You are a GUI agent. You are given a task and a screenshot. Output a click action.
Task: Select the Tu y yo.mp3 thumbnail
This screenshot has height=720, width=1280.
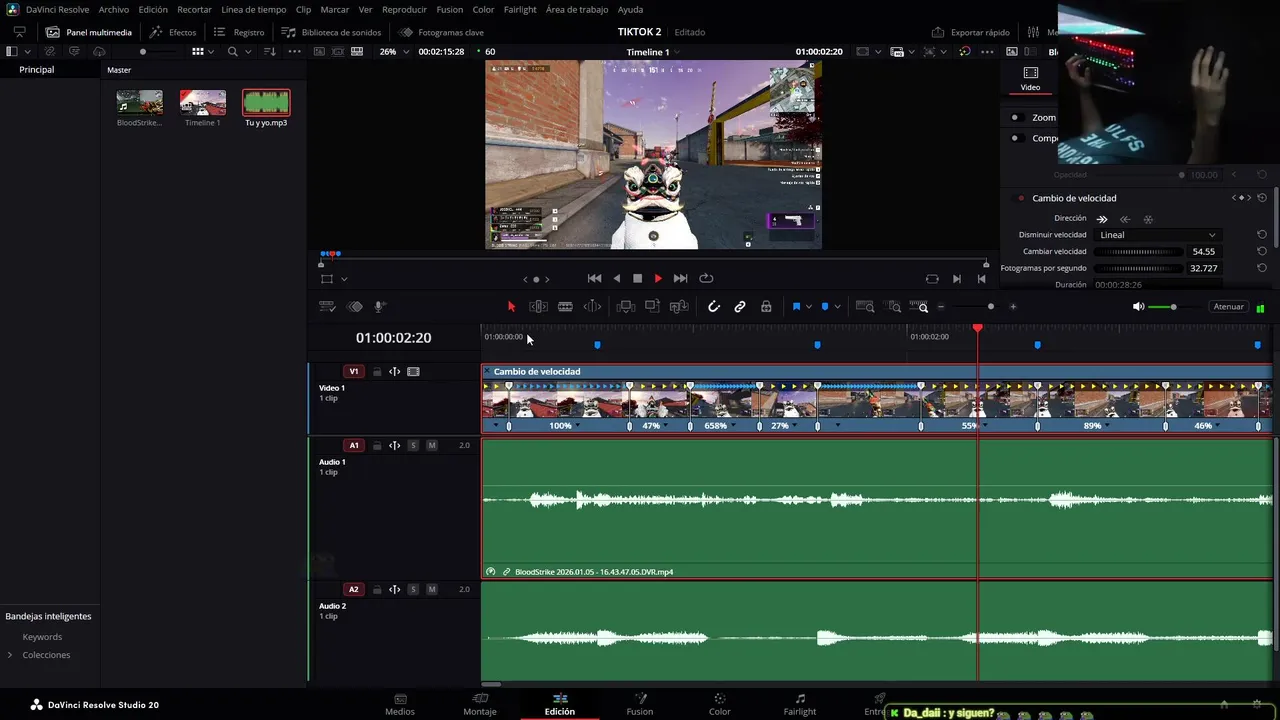pyautogui.click(x=266, y=102)
